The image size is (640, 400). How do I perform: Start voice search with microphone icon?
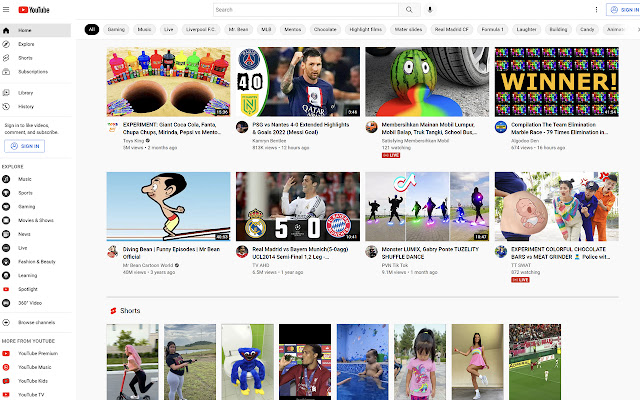point(430,10)
